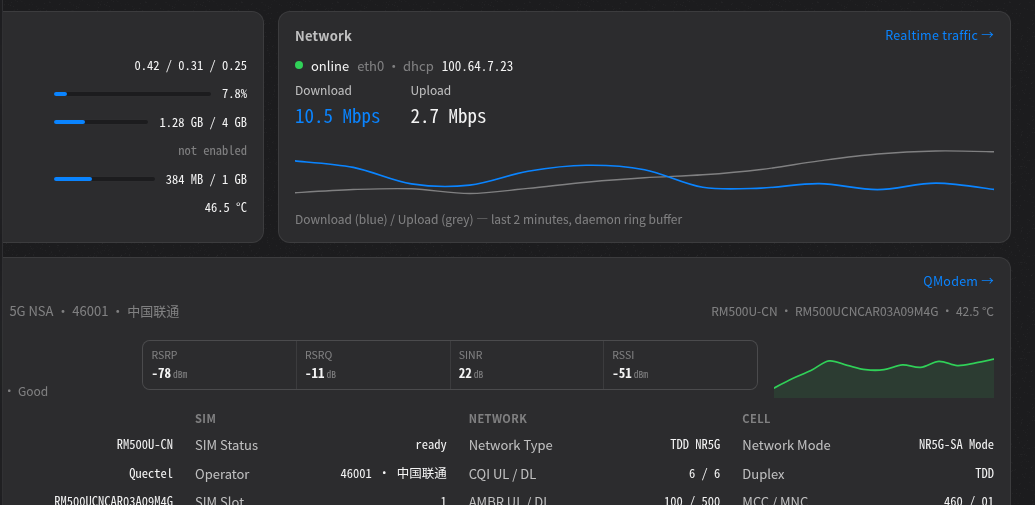Click the CELL section heading

756,419
